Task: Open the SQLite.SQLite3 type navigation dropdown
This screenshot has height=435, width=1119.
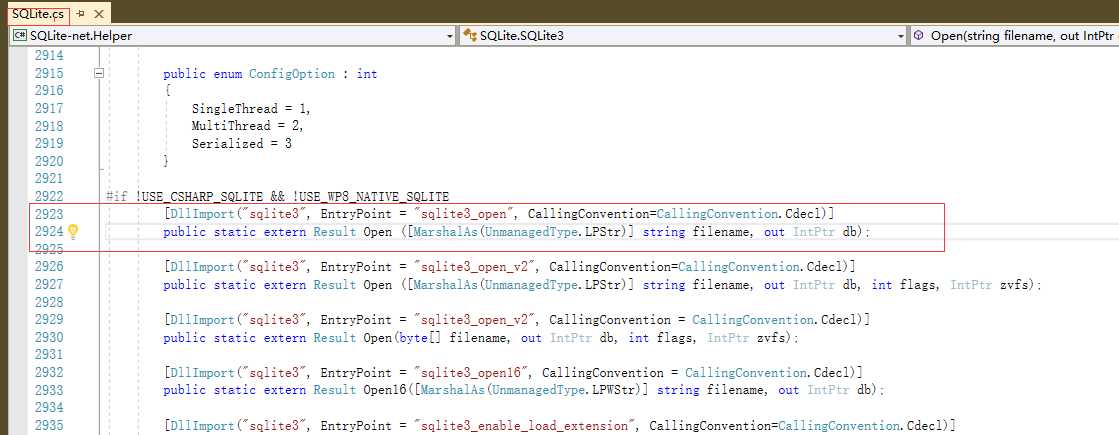Action: pyautogui.click(x=902, y=35)
